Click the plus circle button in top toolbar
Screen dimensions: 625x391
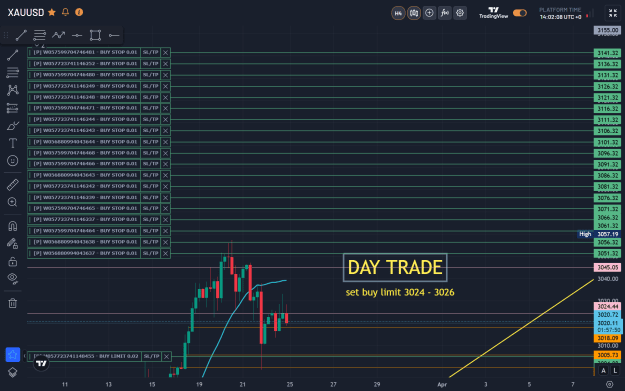click(429, 13)
